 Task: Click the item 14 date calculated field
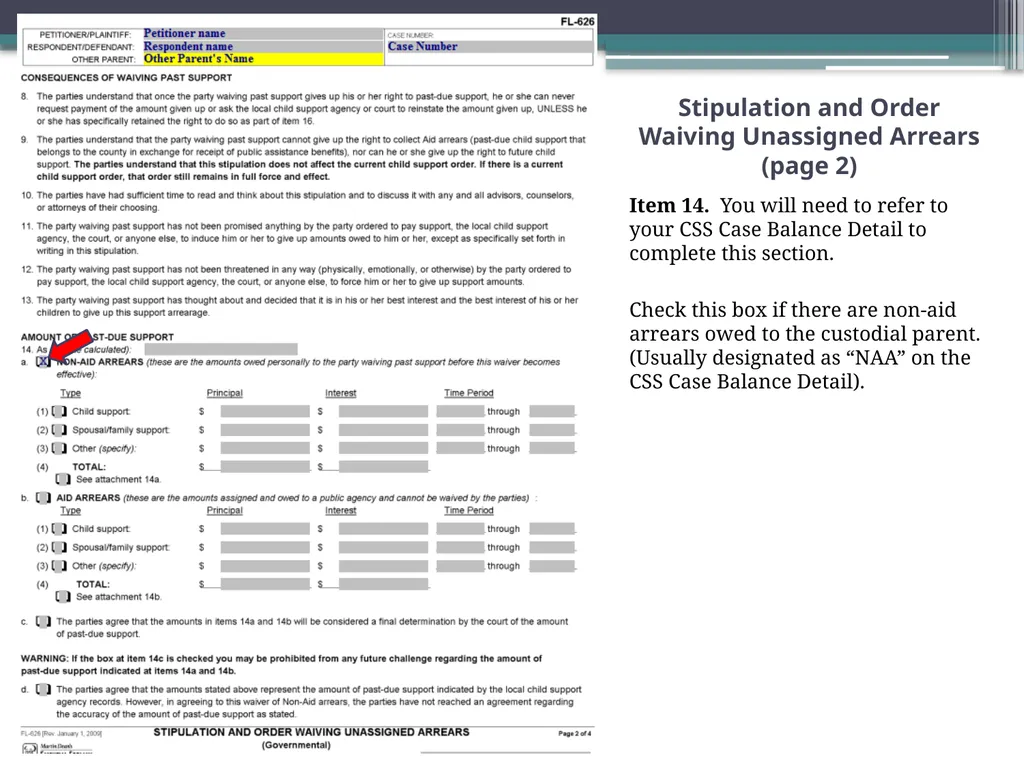(x=221, y=349)
